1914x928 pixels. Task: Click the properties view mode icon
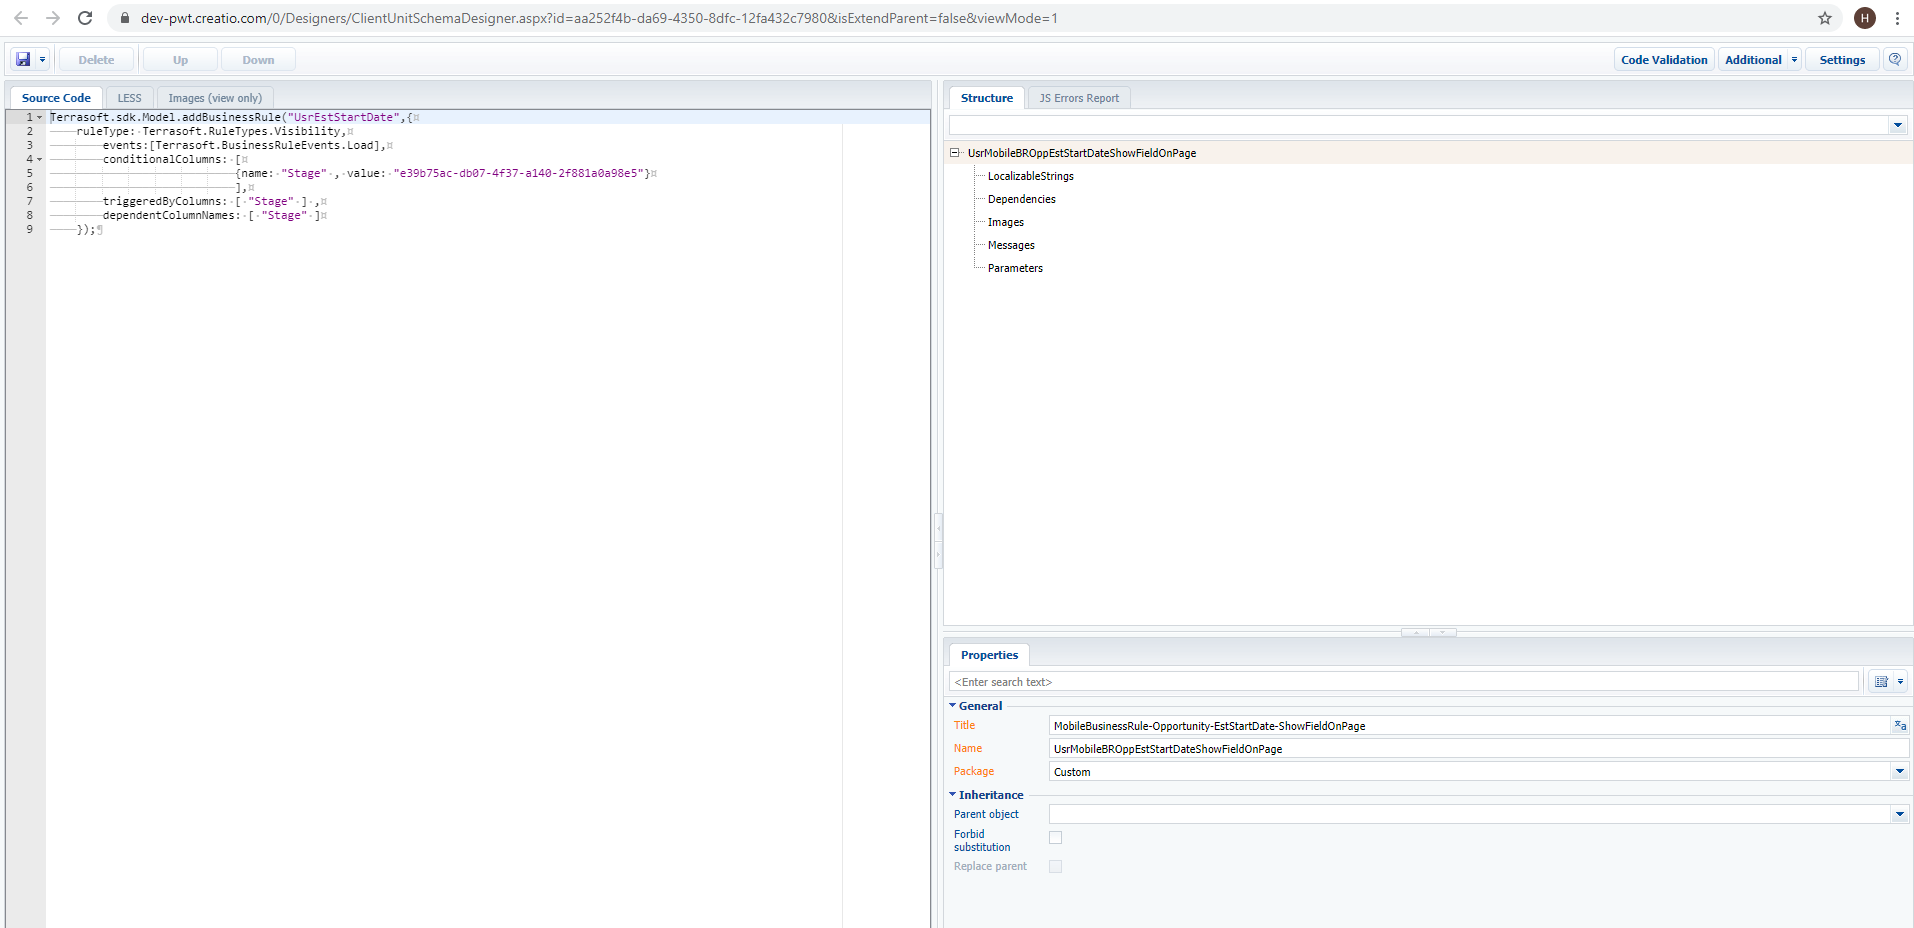1881,682
